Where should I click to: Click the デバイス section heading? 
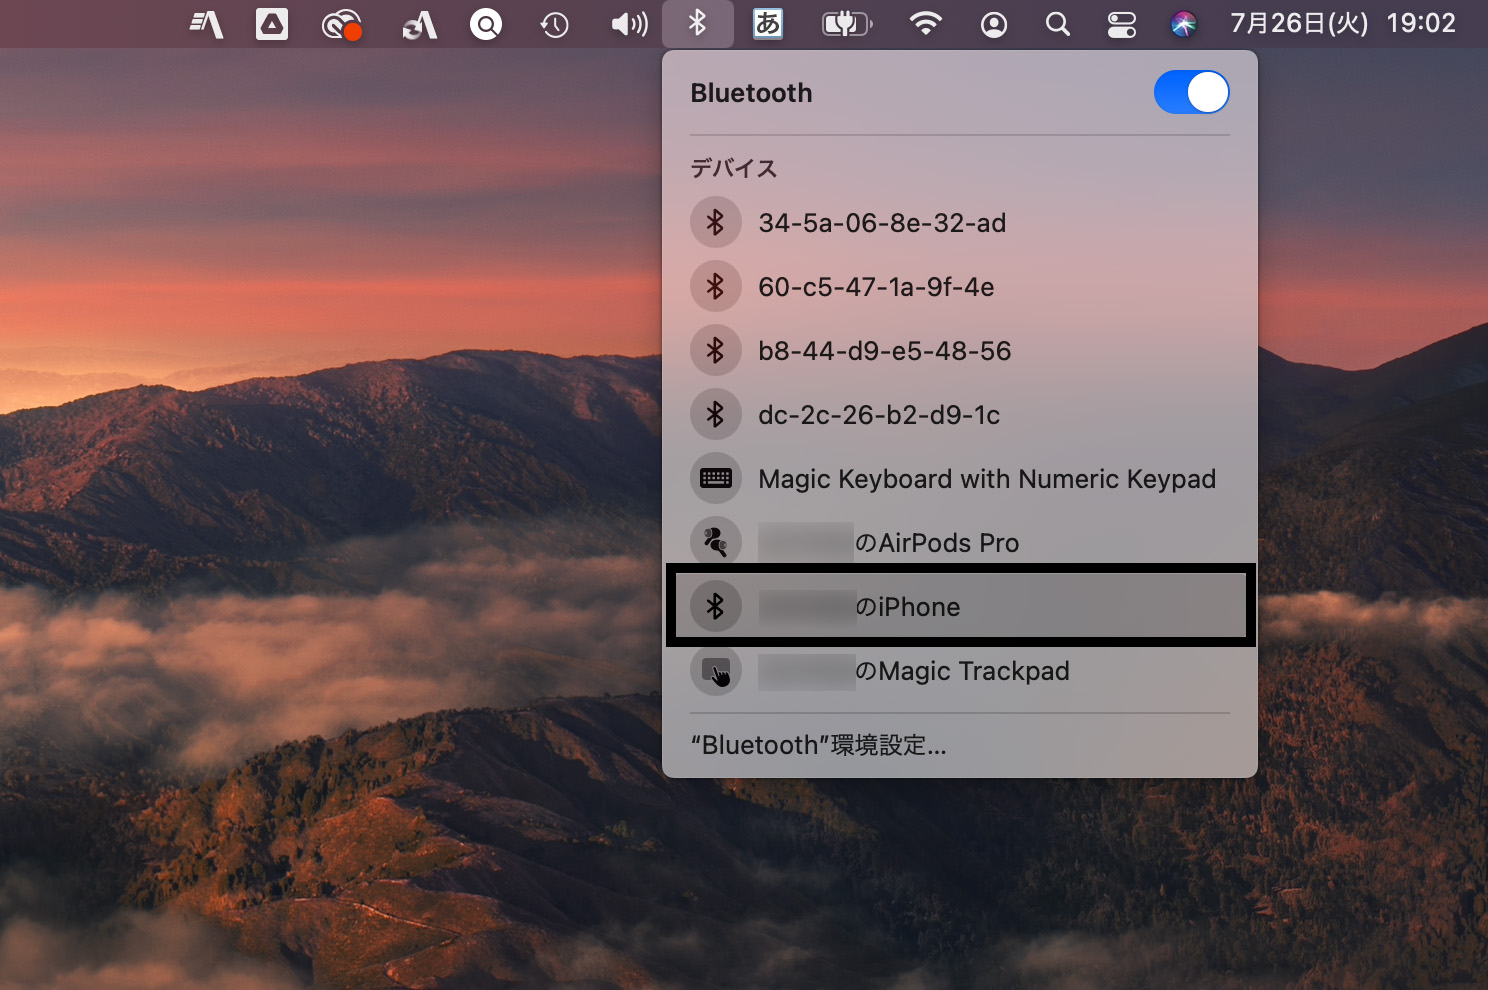(x=733, y=168)
